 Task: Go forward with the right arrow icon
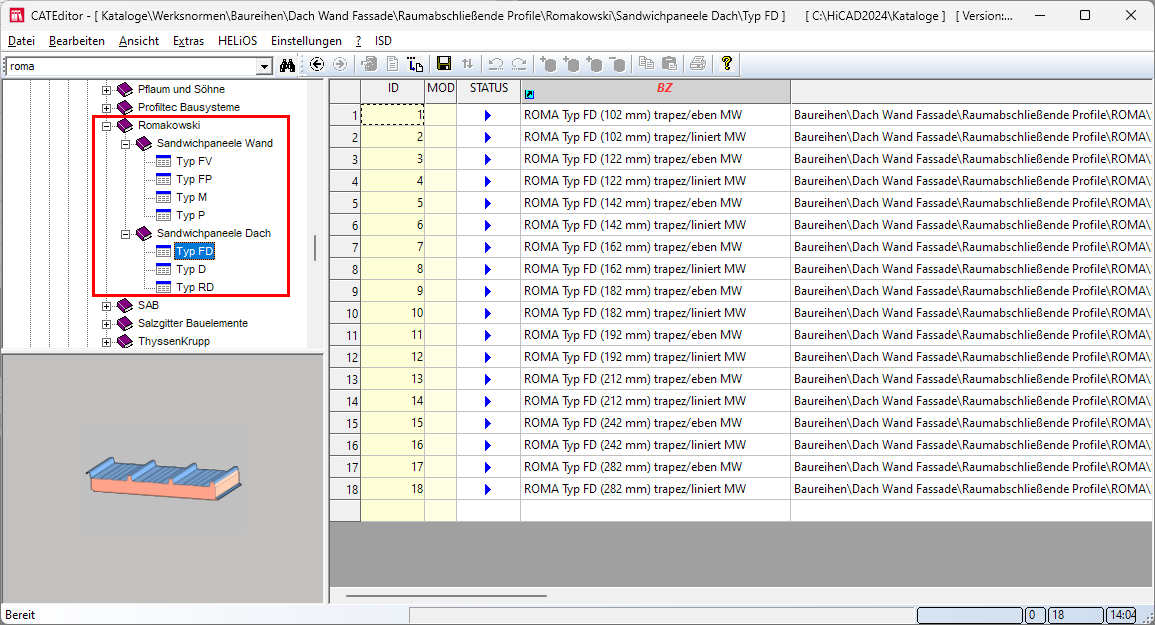coord(340,64)
